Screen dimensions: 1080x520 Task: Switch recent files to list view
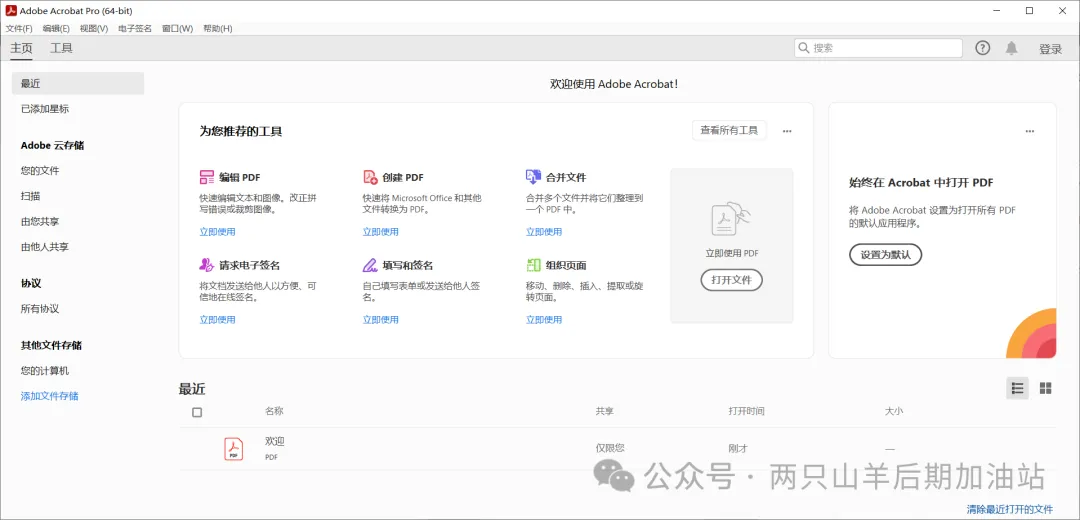tap(1017, 388)
